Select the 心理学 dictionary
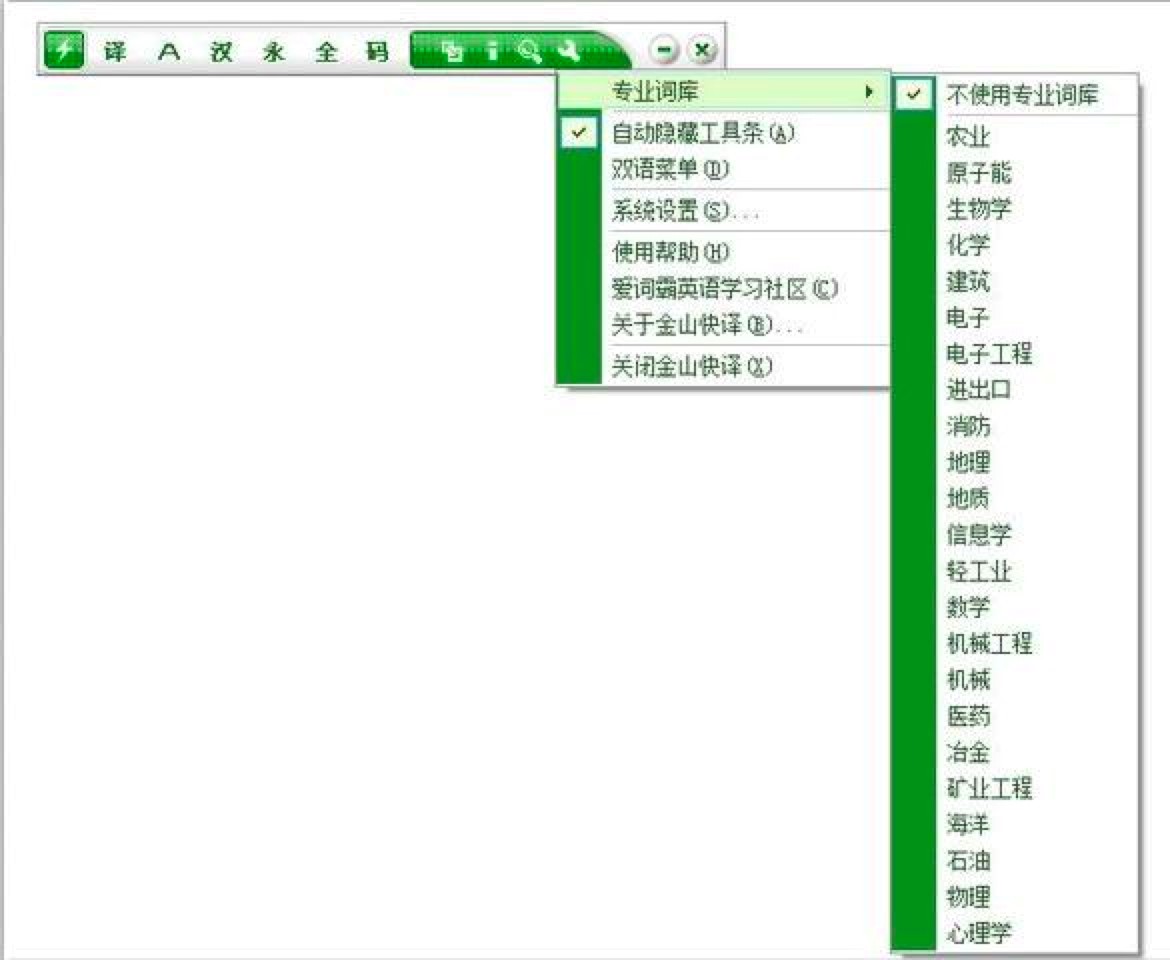The image size is (1170, 960). 1015,932
